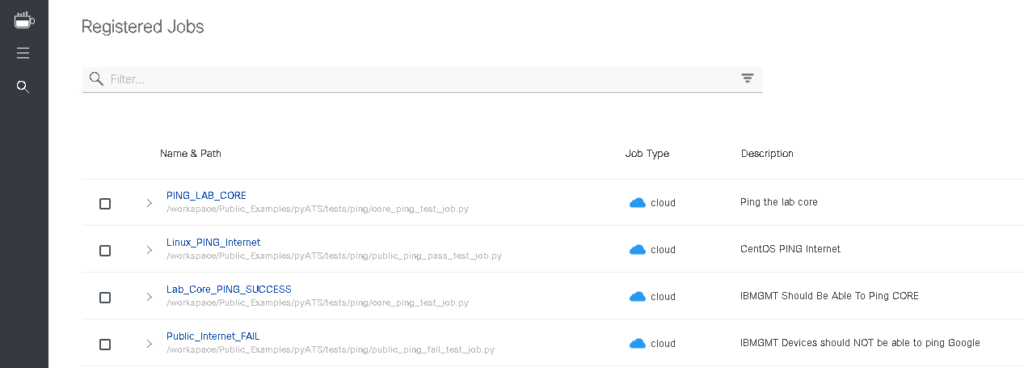Click the Name & Path column header
Screen dimensions: 1024x368
pyautogui.click(x=191, y=154)
